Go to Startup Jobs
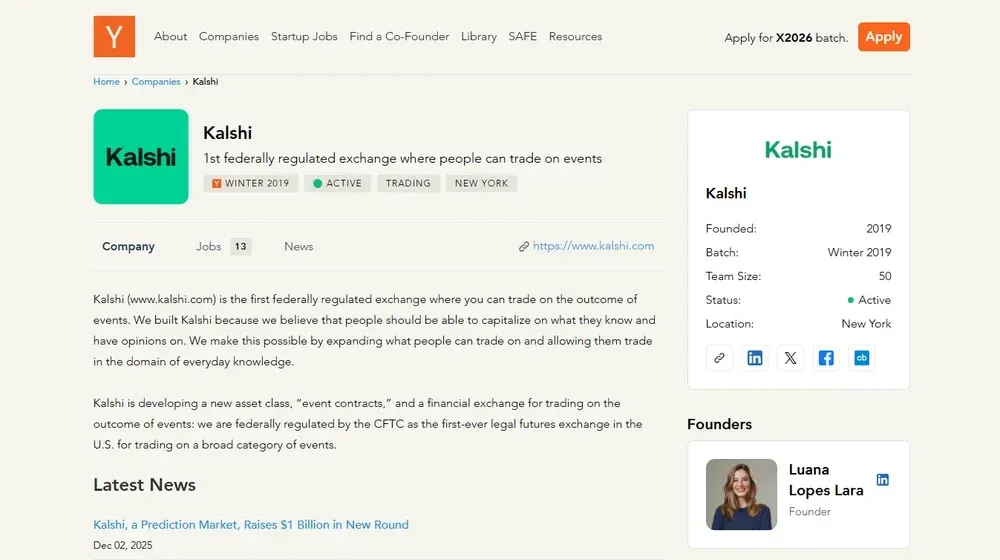This screenshot has height=560, width=1000. (x=304, y=36)
